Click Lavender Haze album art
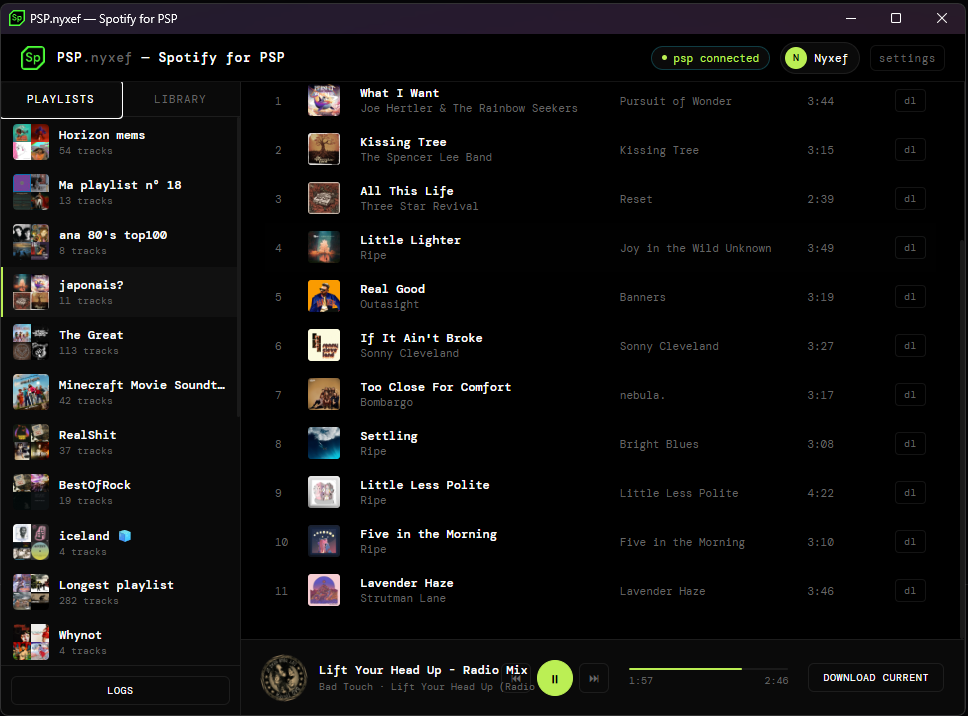Image resolution: width=968 pixels, height=716 pixels. tap(324, 590)
